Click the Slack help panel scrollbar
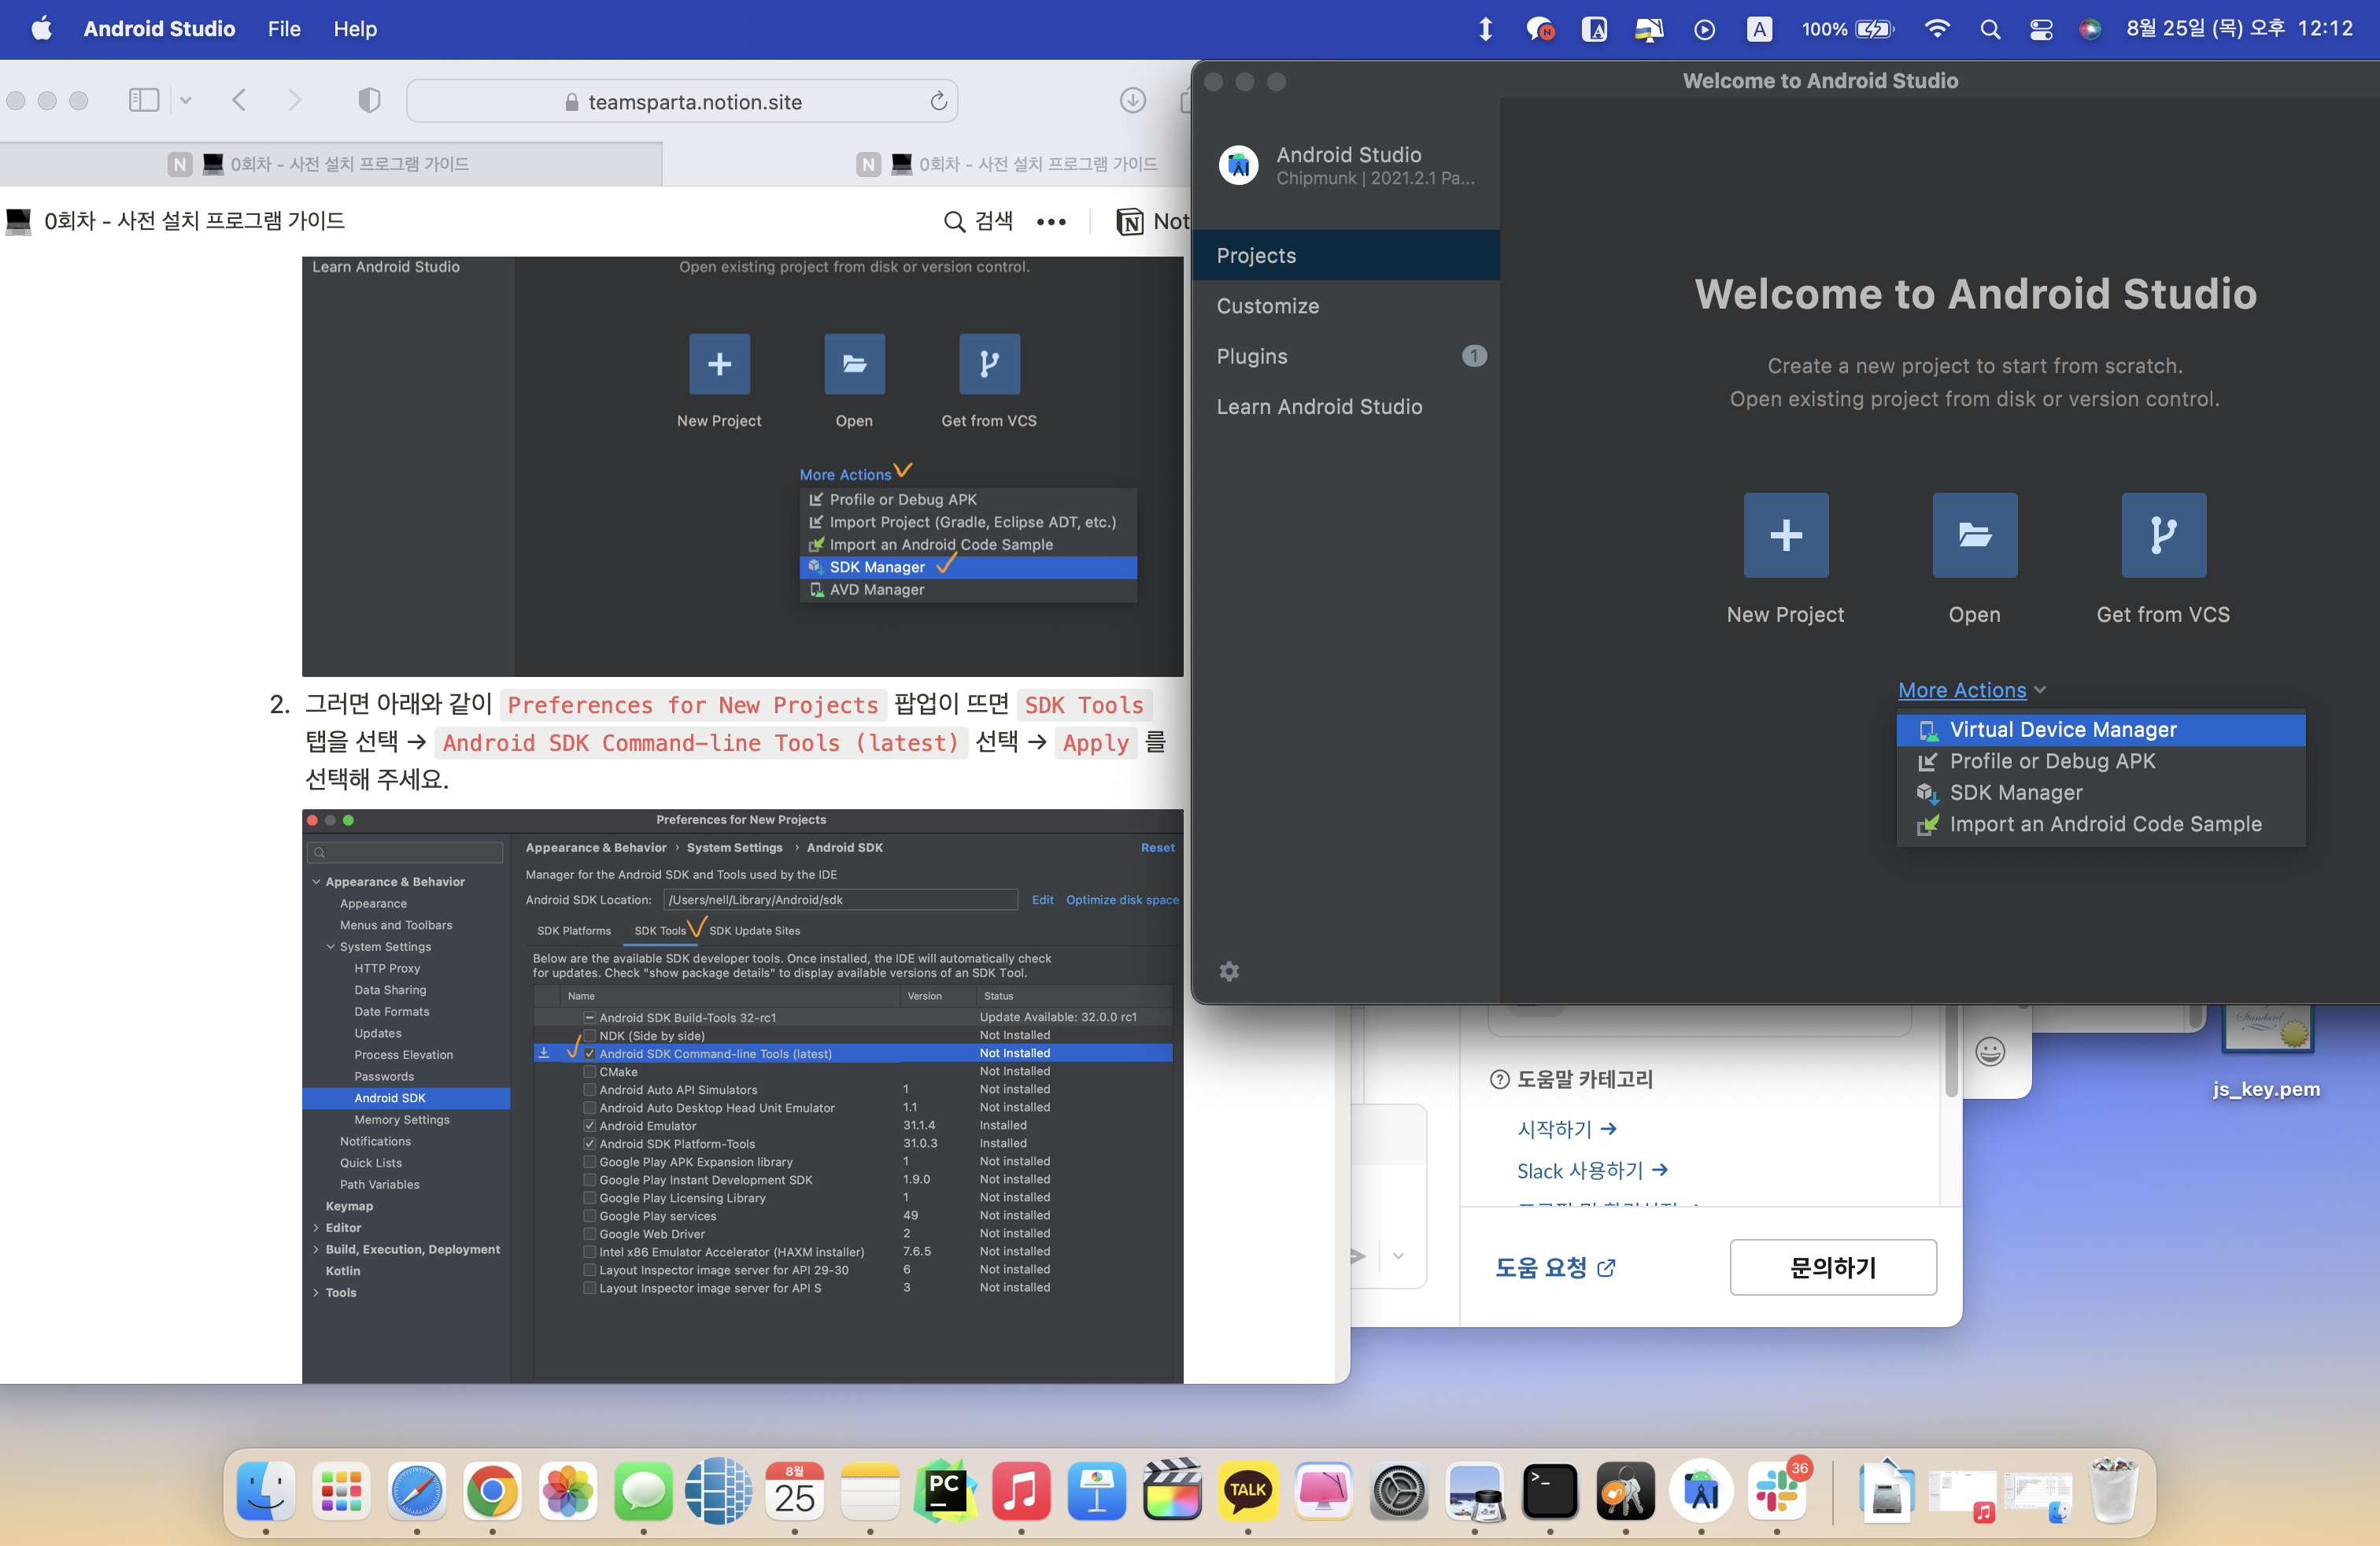 pos(1950,1050)
